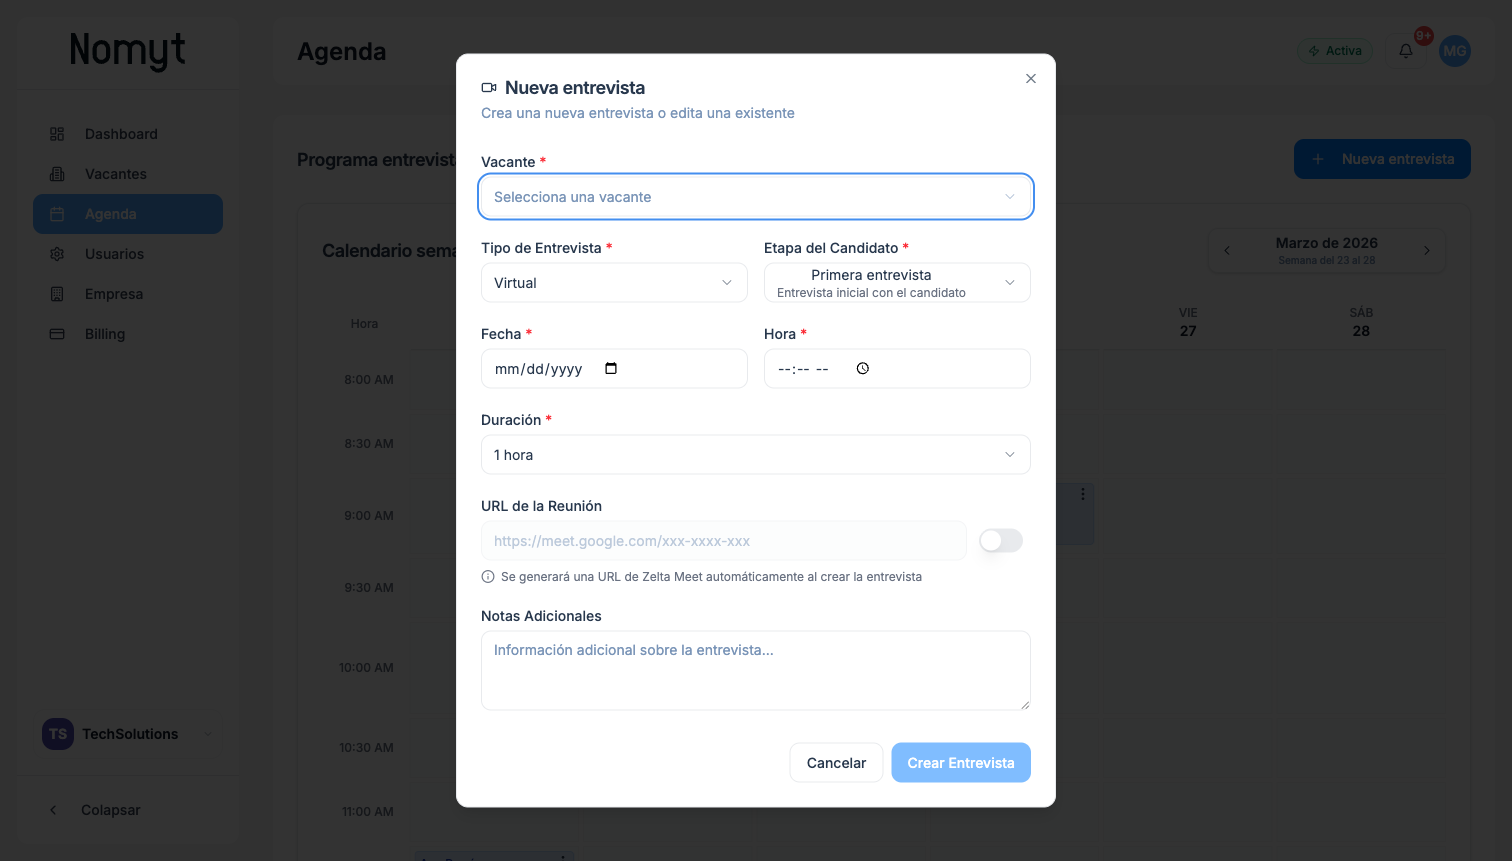Click the Cancelar button
Image resolution: width=1512 pixels, height=861 pixels.
pyautogui.click(x=836, y=762)
